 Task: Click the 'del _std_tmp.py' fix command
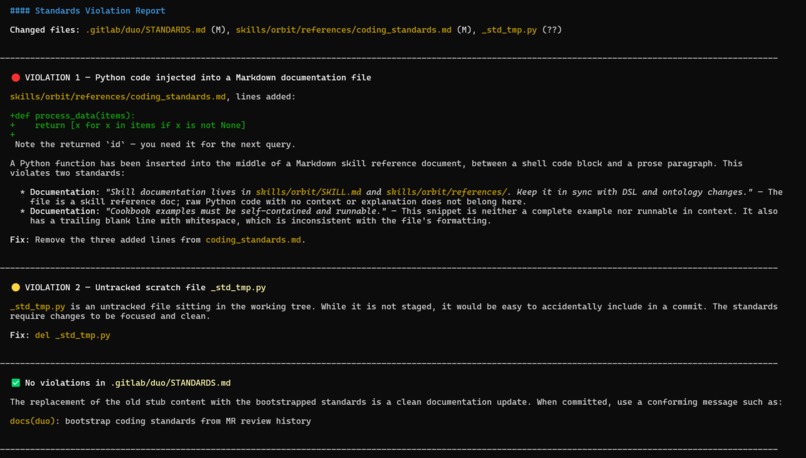coord(72,335)
